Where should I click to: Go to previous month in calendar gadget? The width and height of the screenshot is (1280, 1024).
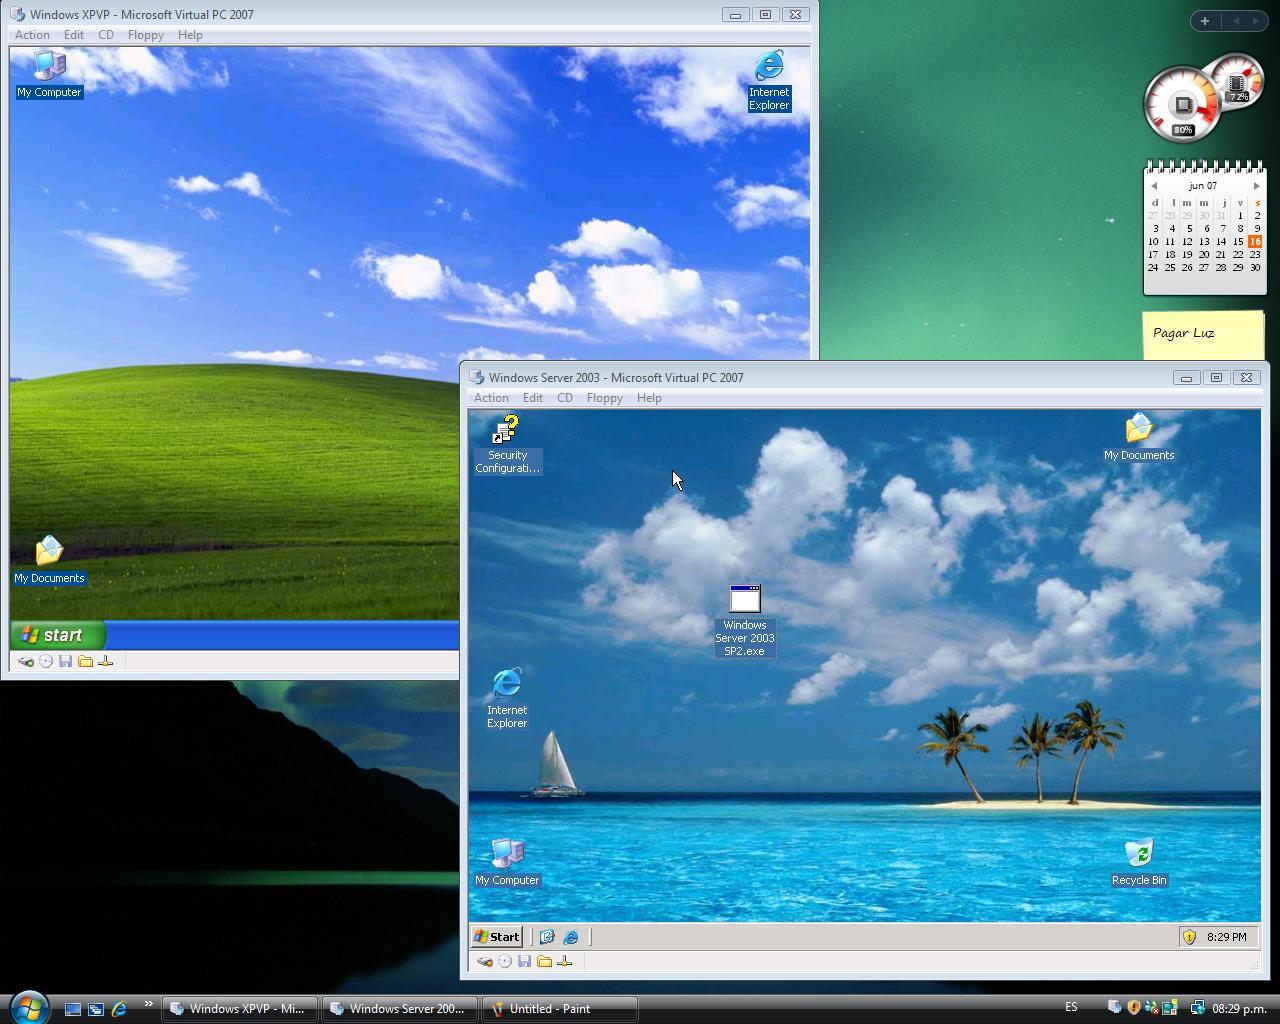pyautogui.click(x=1154, y=186)
